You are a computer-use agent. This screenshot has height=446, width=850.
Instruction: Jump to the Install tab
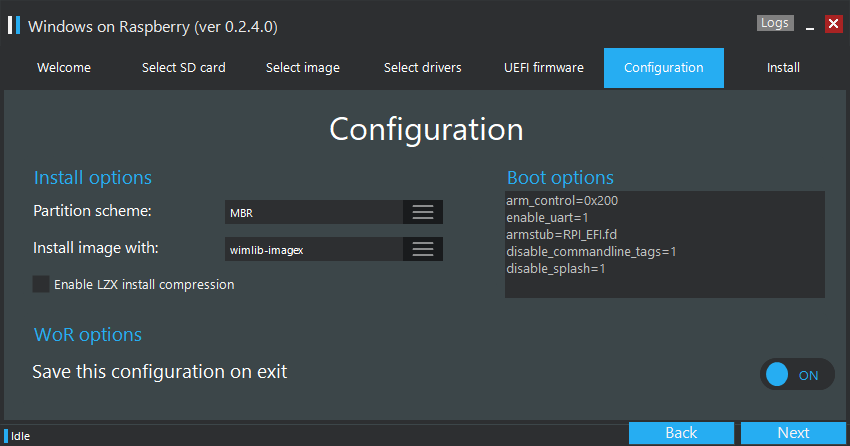(x=783, y=68)
